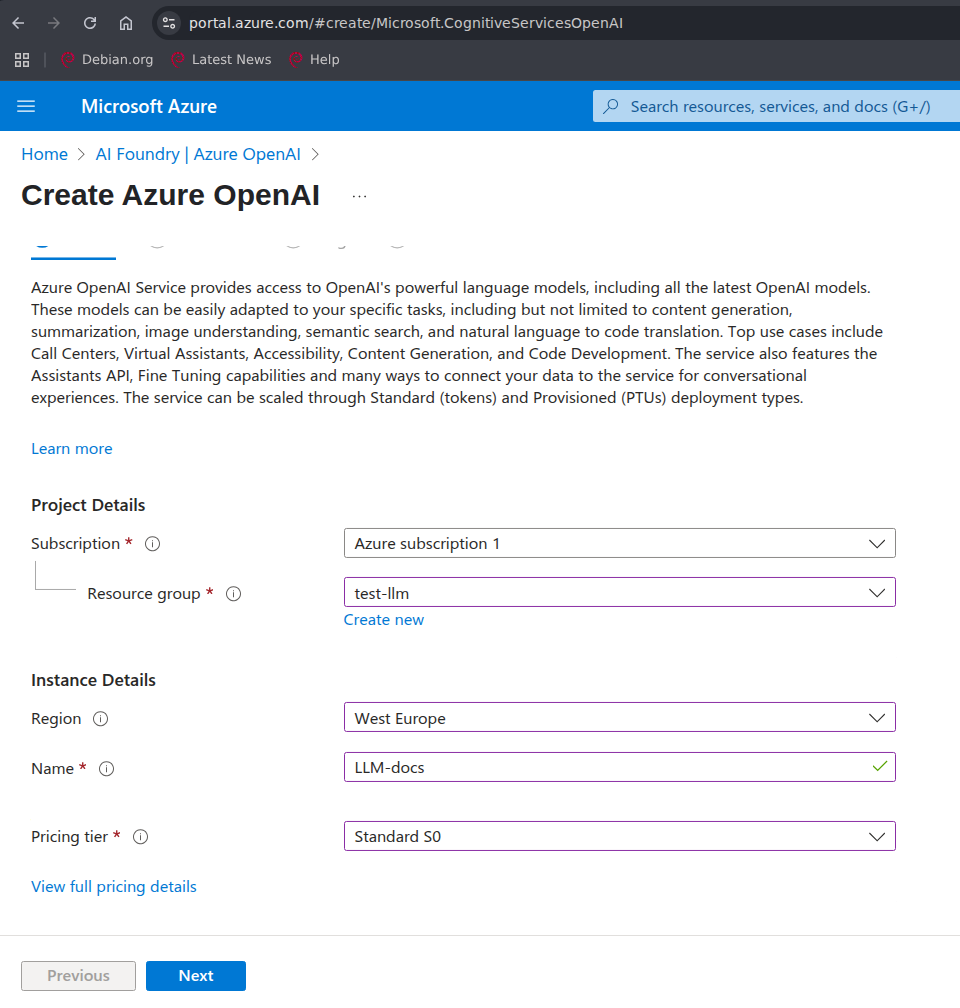
Task: Open the Pricing tier dropdown
Action: [619, 836]
